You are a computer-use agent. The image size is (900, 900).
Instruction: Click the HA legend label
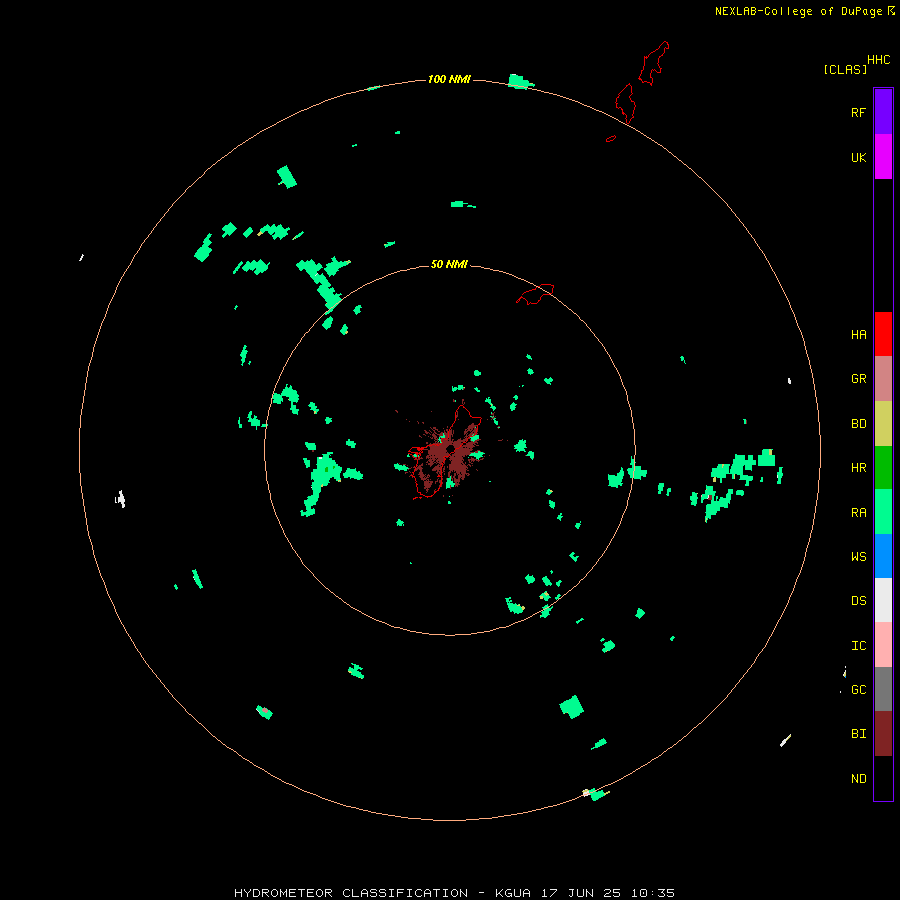point(858,335)
